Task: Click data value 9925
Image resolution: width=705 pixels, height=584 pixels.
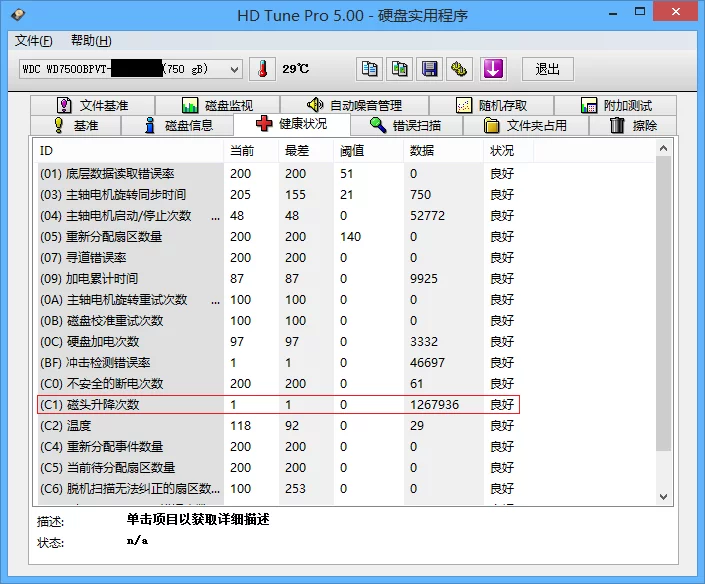Action: (x=424, y=279)
